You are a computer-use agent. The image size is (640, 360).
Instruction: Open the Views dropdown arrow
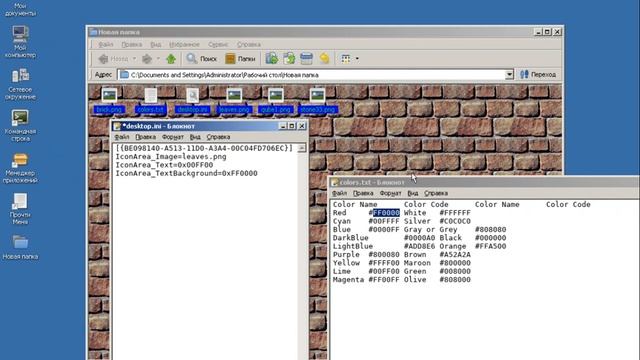tap(357, 59)
